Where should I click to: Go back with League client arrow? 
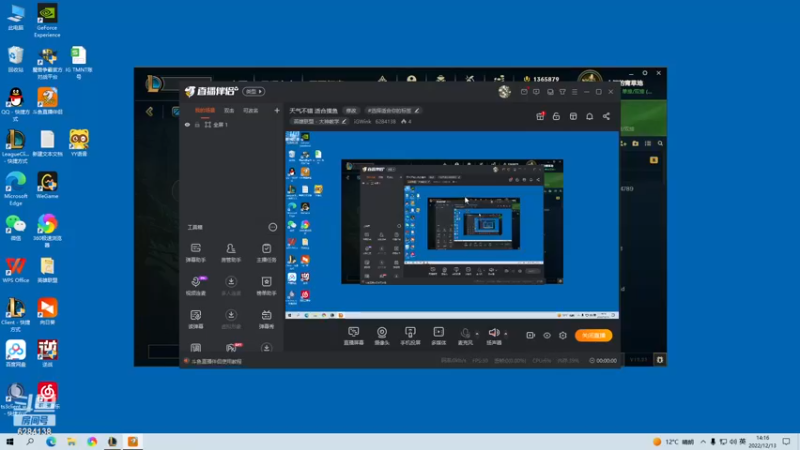(x=149, y=111)
